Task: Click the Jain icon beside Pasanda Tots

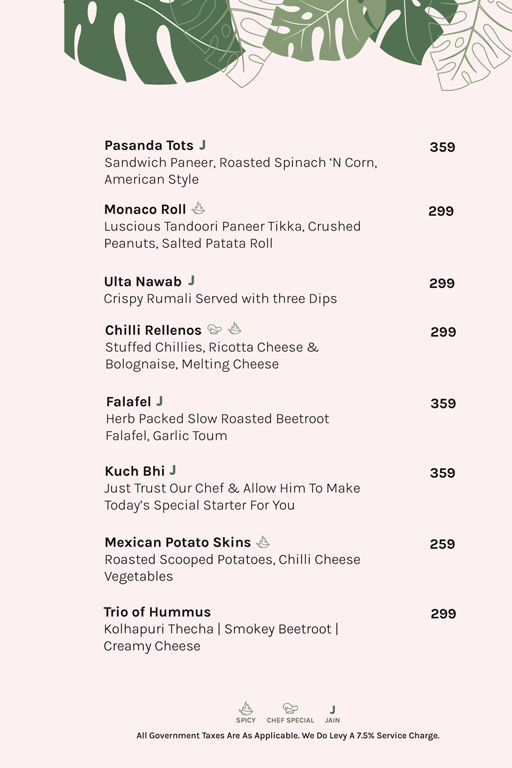Action: pos(202,145)
